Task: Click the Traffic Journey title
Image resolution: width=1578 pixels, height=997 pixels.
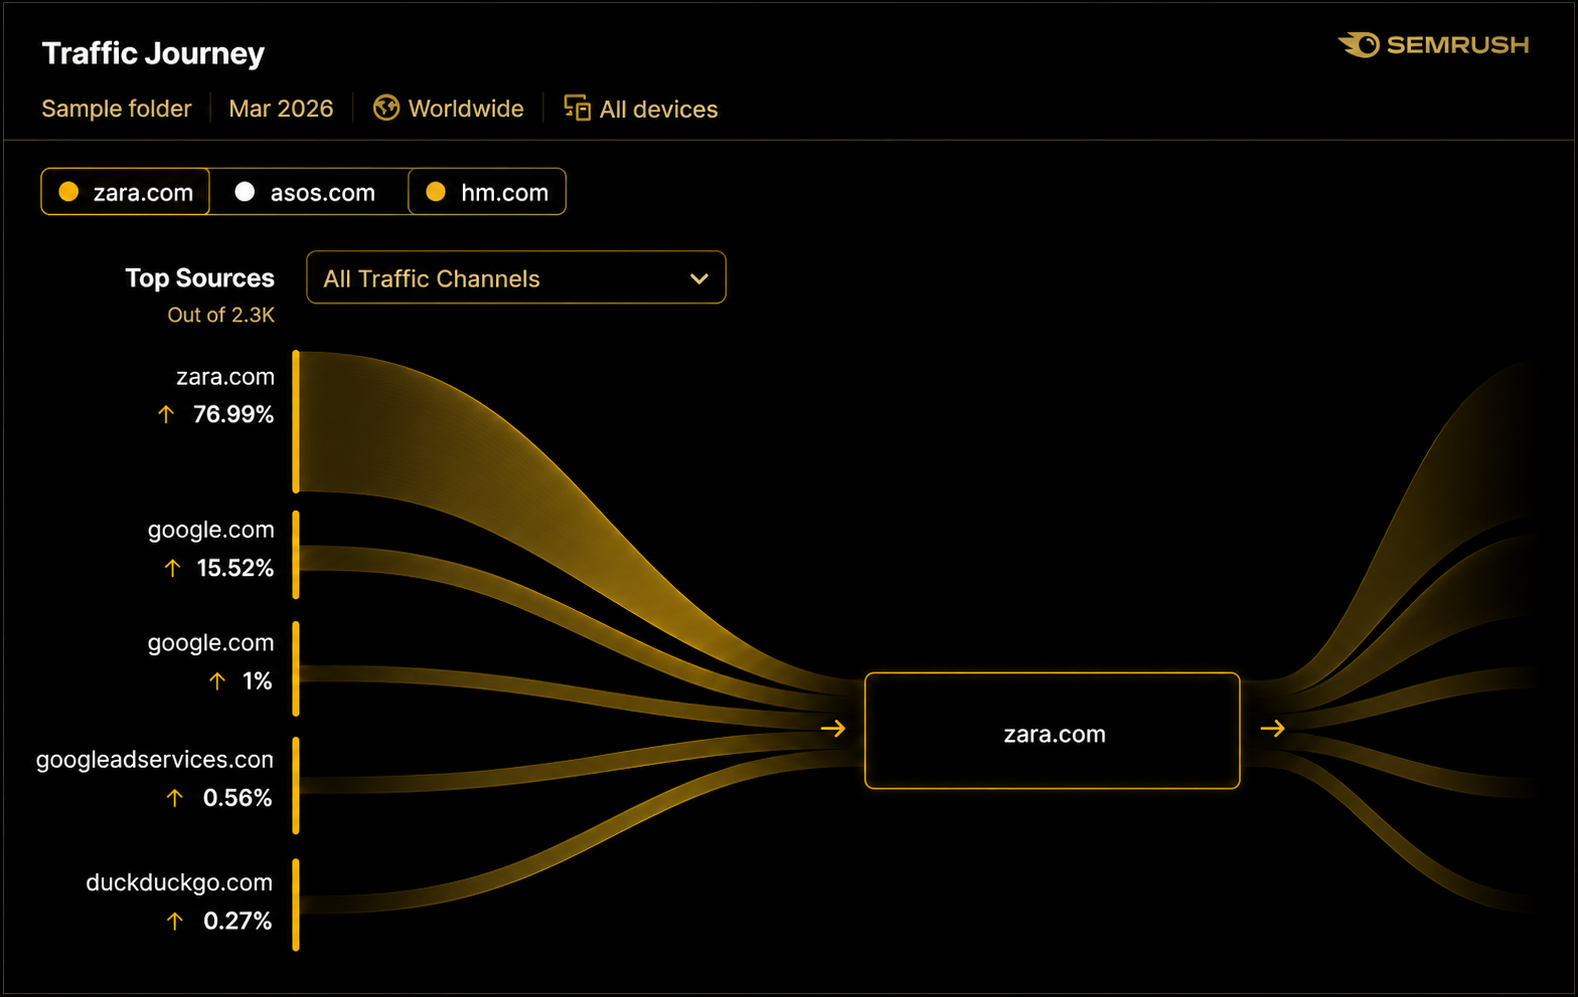Action: click(x=153, y=53)
